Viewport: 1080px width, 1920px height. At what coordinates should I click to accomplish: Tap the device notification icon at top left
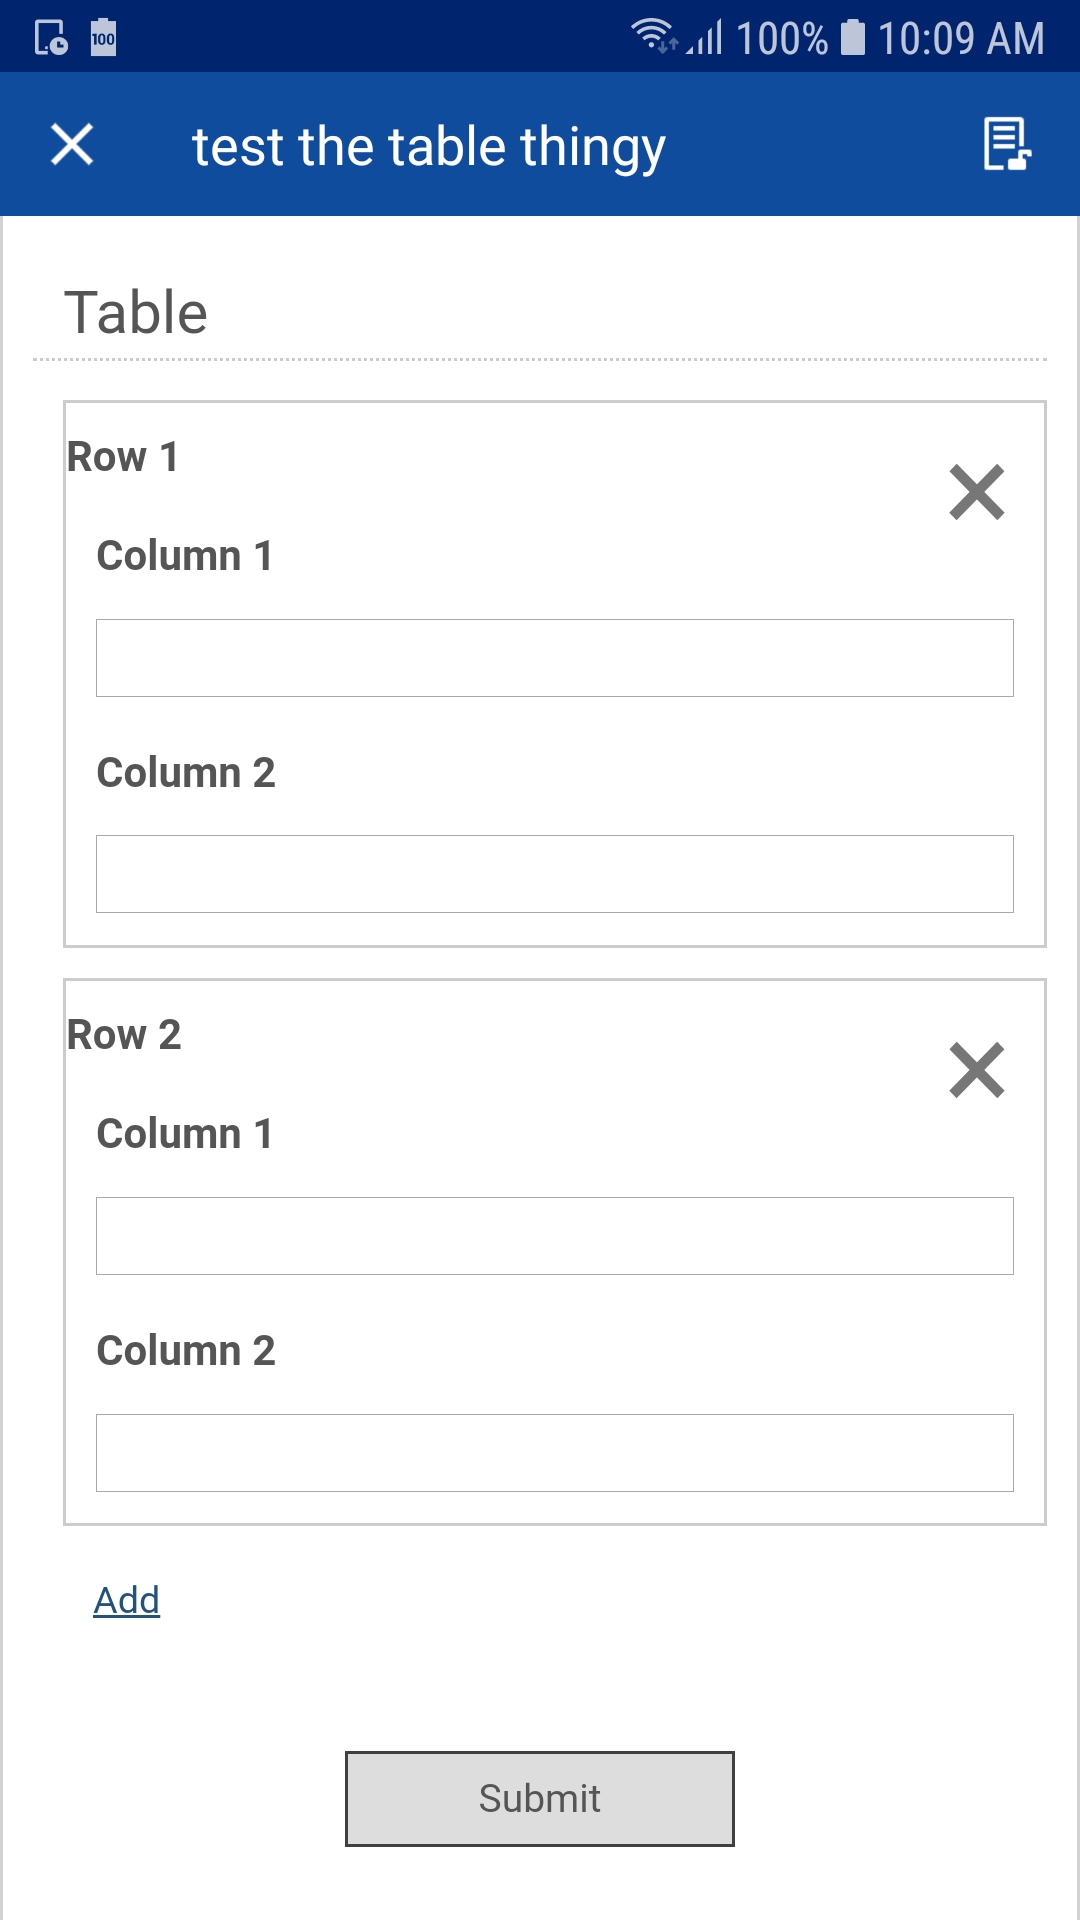tap(51, 38)
